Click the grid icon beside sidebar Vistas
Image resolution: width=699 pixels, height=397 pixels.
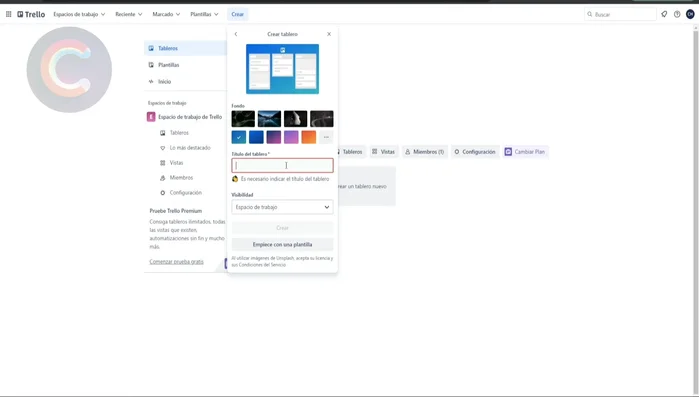[x=163, y=163]
